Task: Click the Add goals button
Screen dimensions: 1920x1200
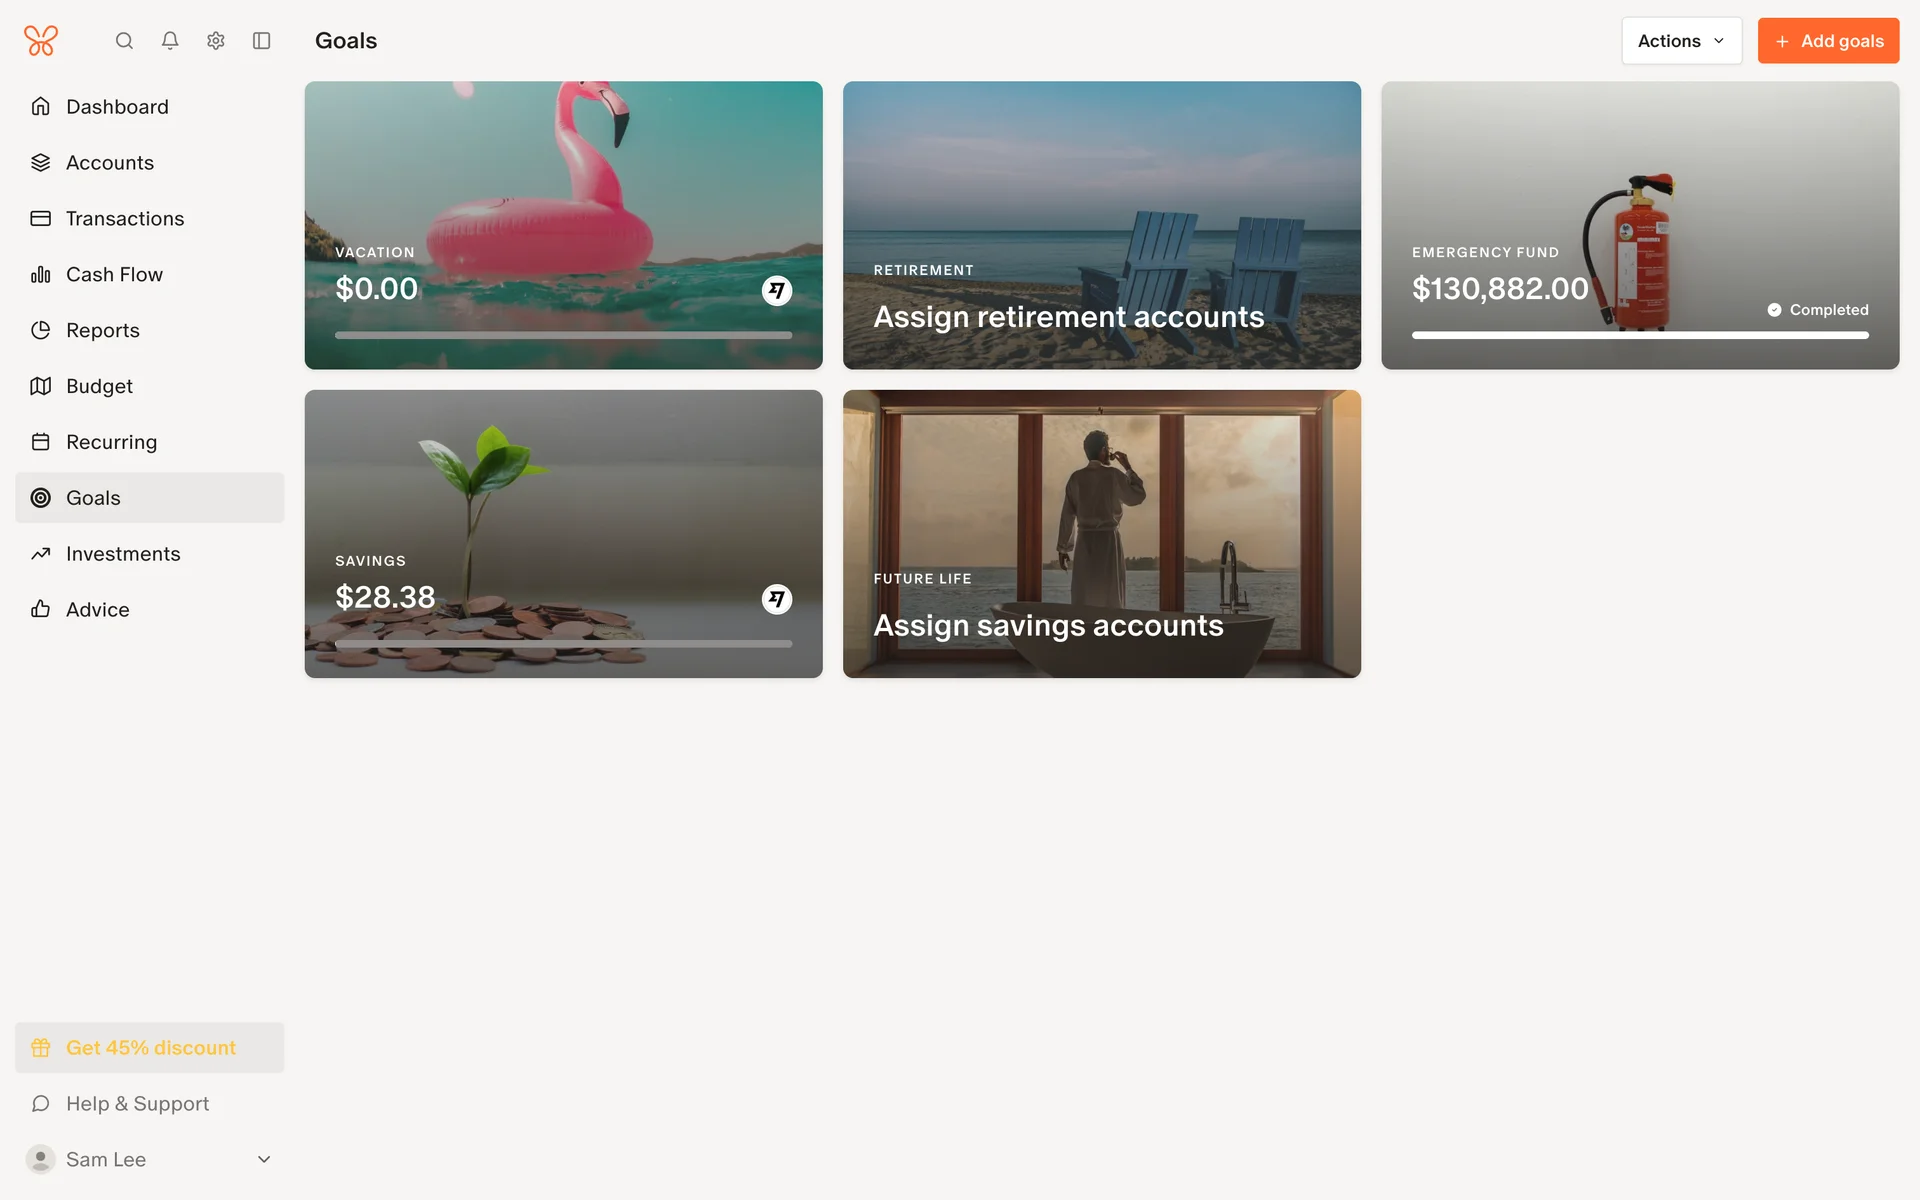Action: pos(1828,41)
